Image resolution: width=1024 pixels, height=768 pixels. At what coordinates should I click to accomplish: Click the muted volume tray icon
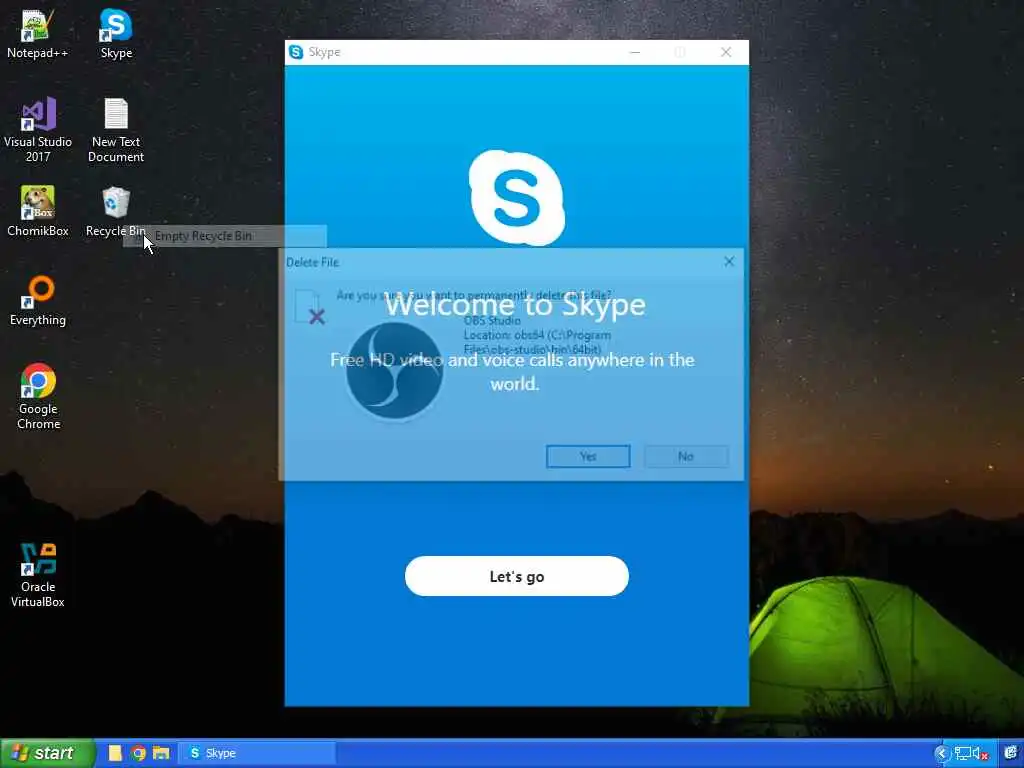tap(981, 754)
